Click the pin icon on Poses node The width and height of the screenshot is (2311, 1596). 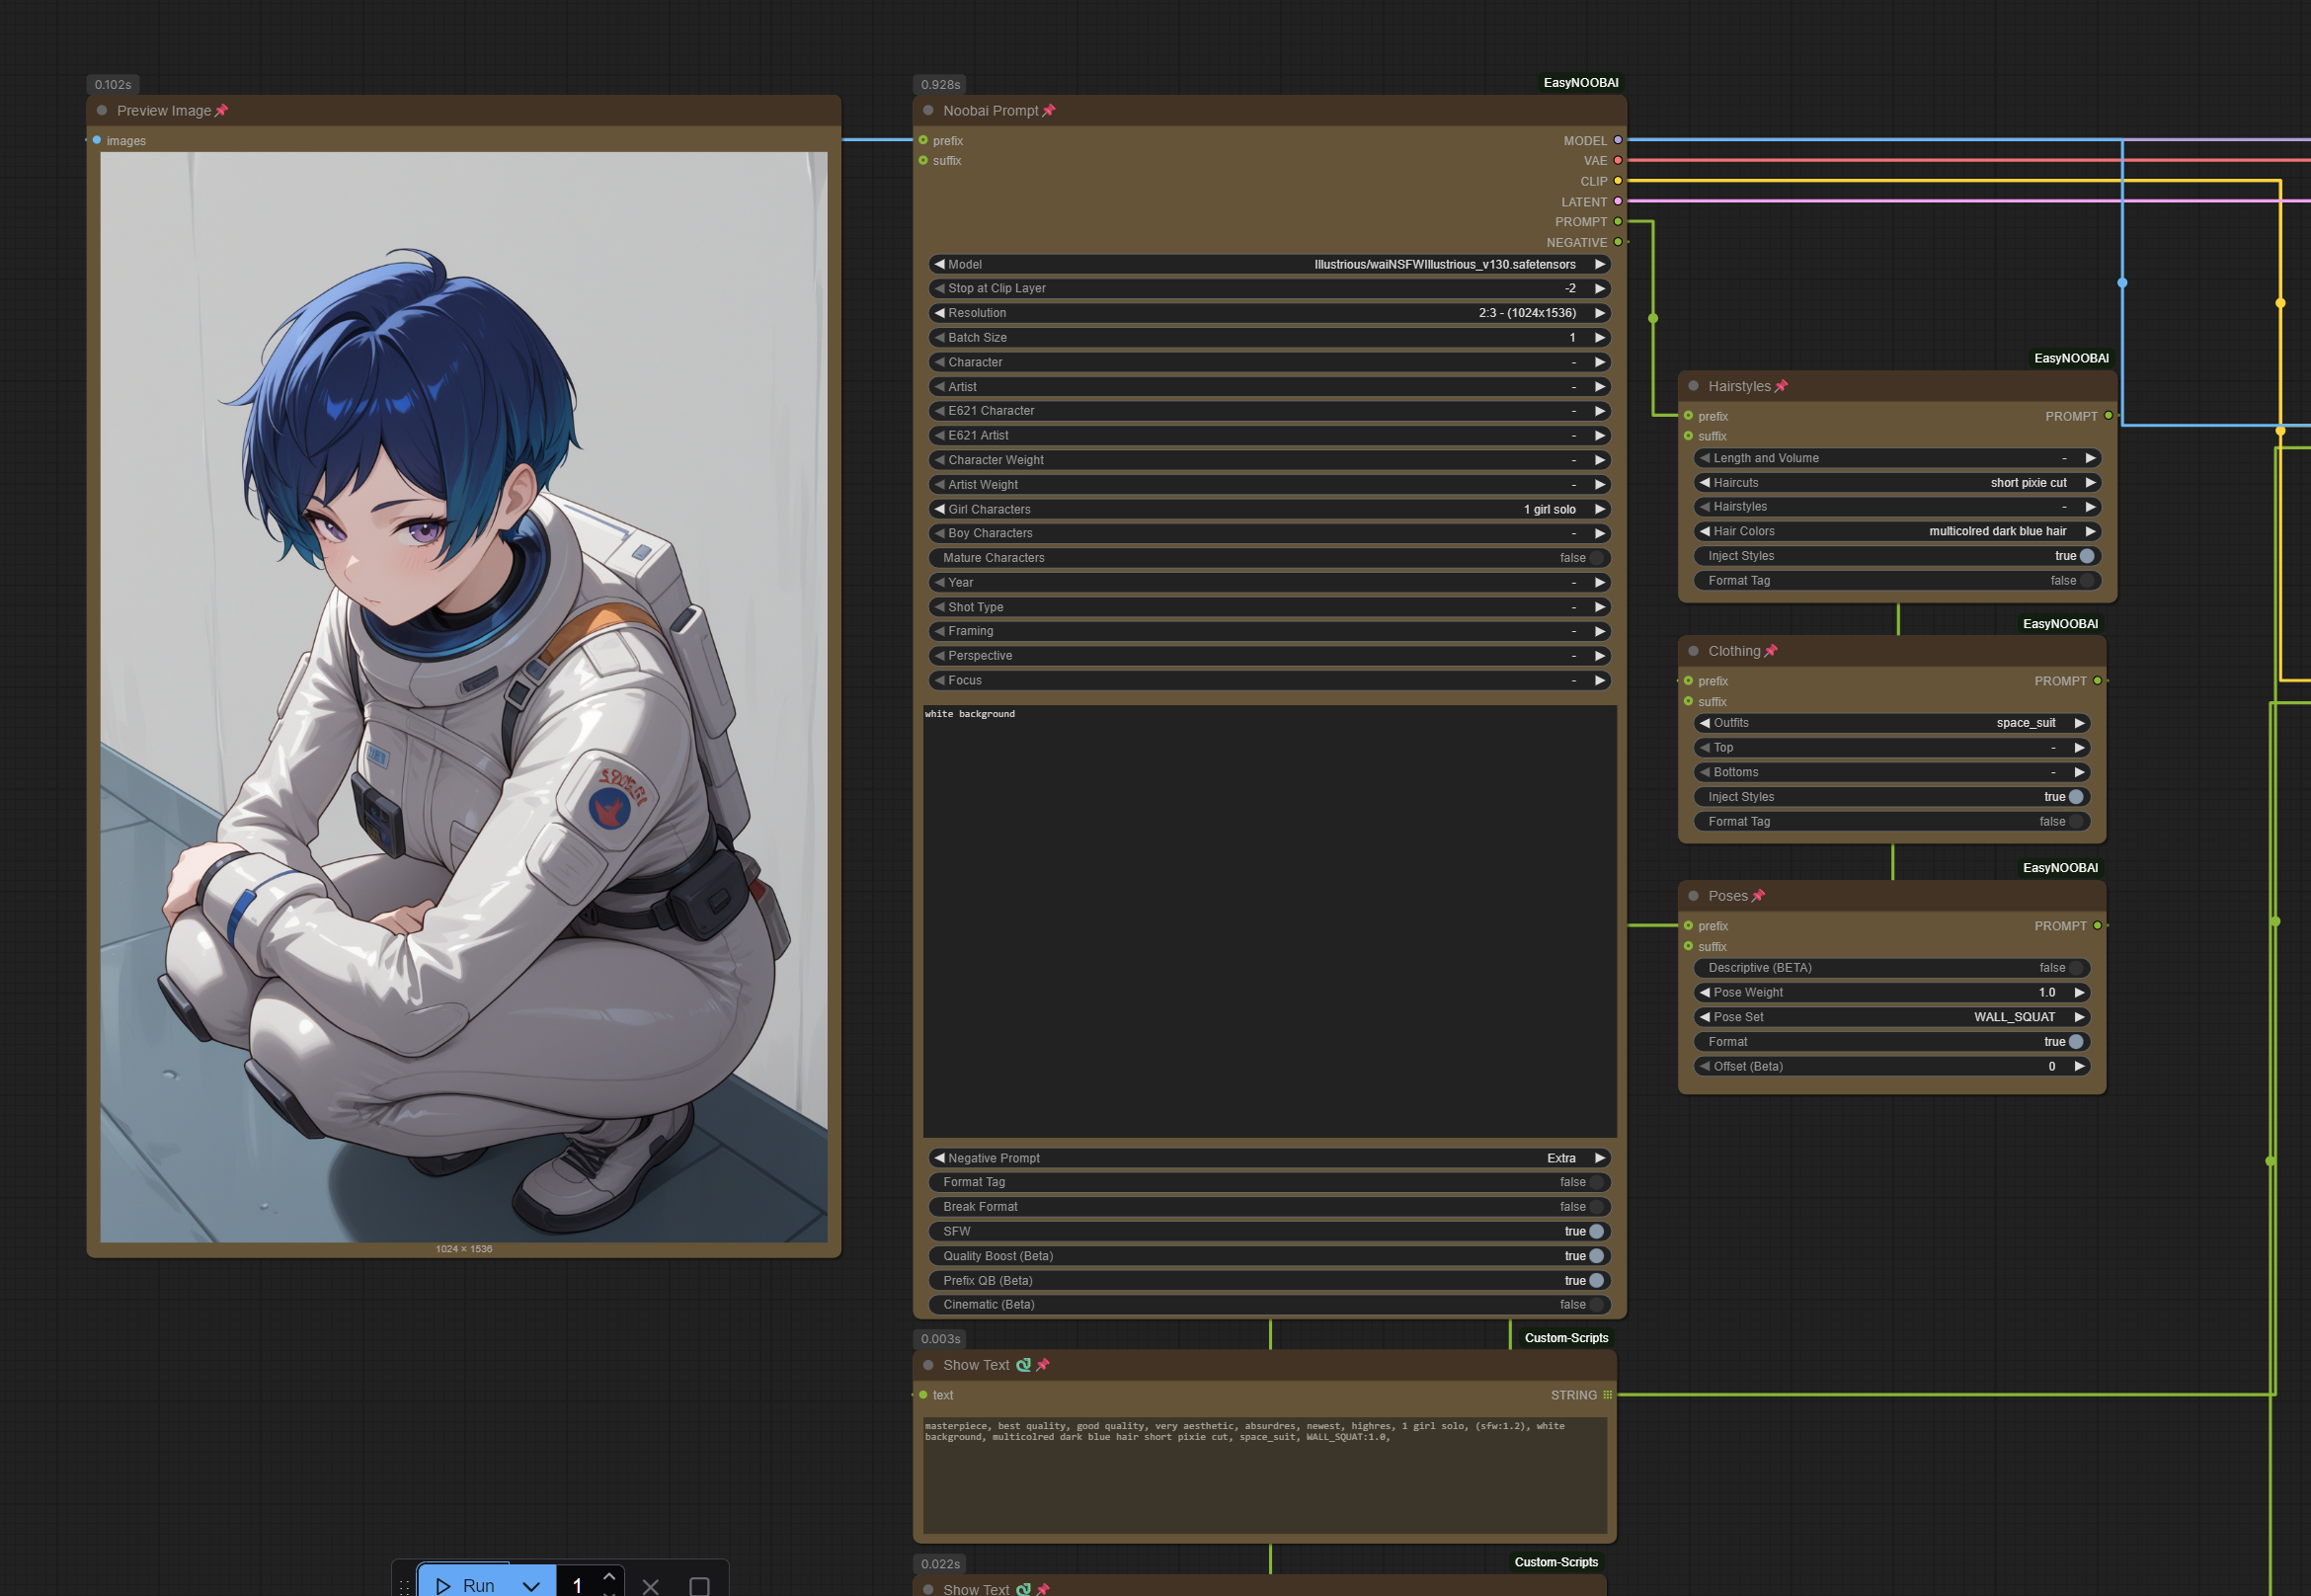tap(1759, 896)
